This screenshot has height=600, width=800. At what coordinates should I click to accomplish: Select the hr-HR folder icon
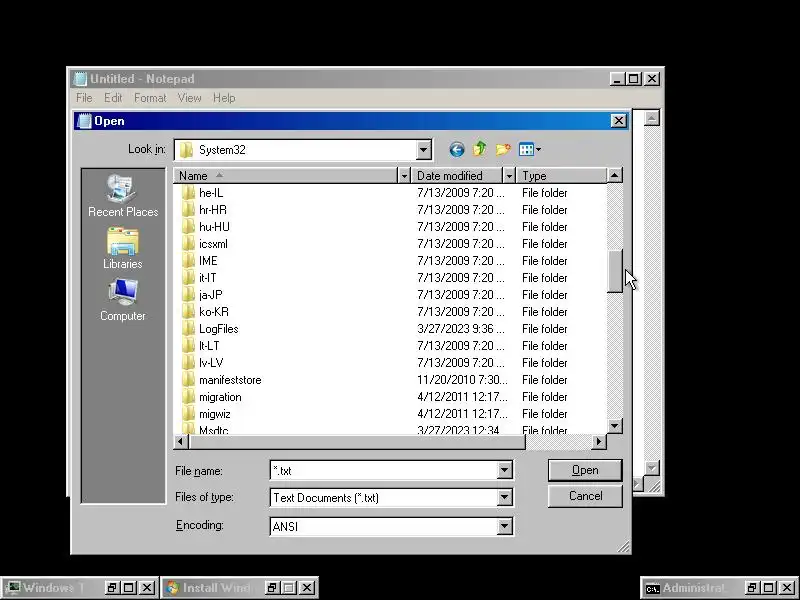tap(188, 210)
